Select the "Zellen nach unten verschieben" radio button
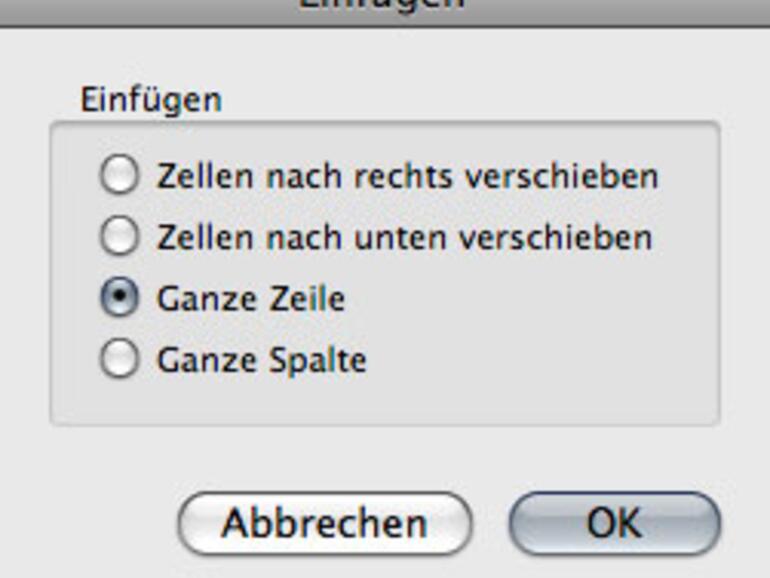Image resolution: width=770 pixels, height=578 pixels. coord(119,237)
